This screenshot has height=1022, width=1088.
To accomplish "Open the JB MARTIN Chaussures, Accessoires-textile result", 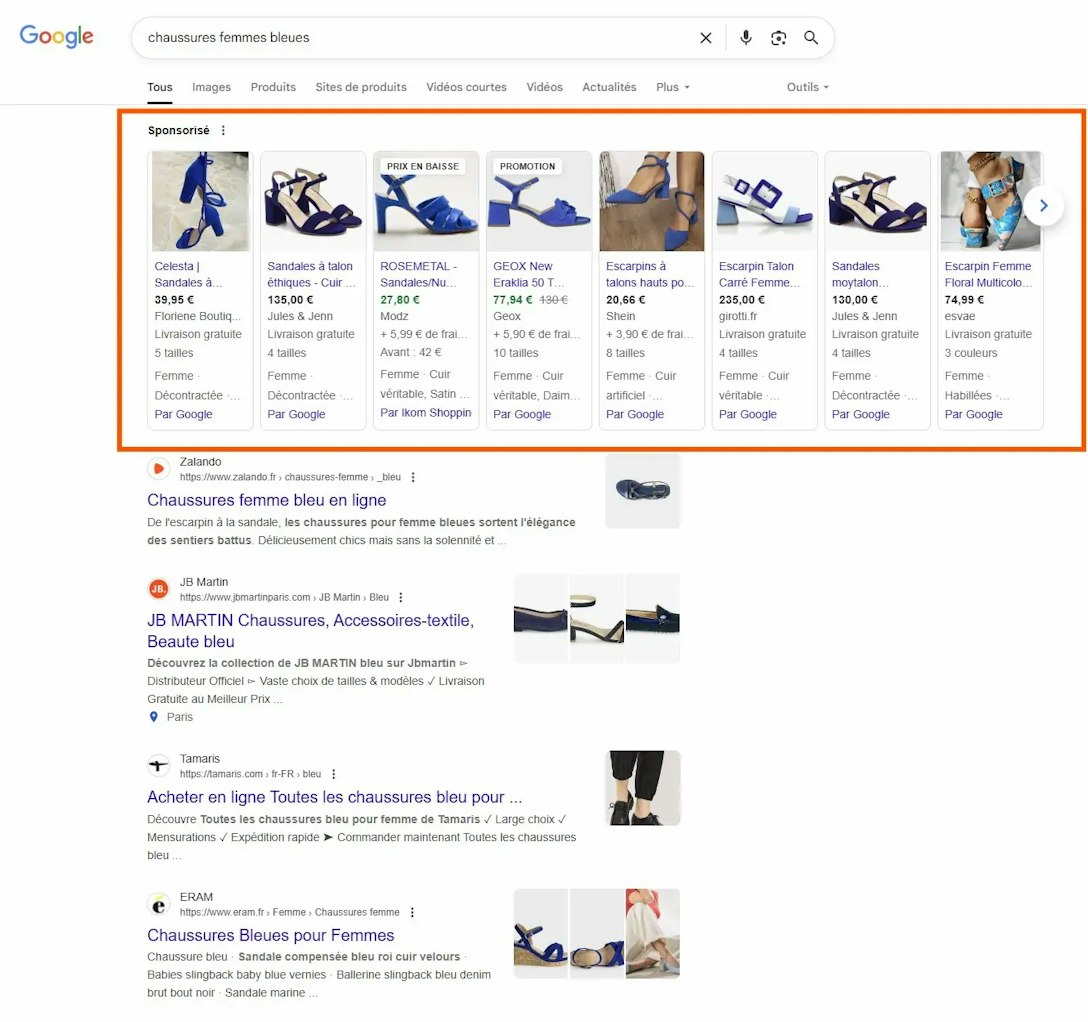I will 310,631.
